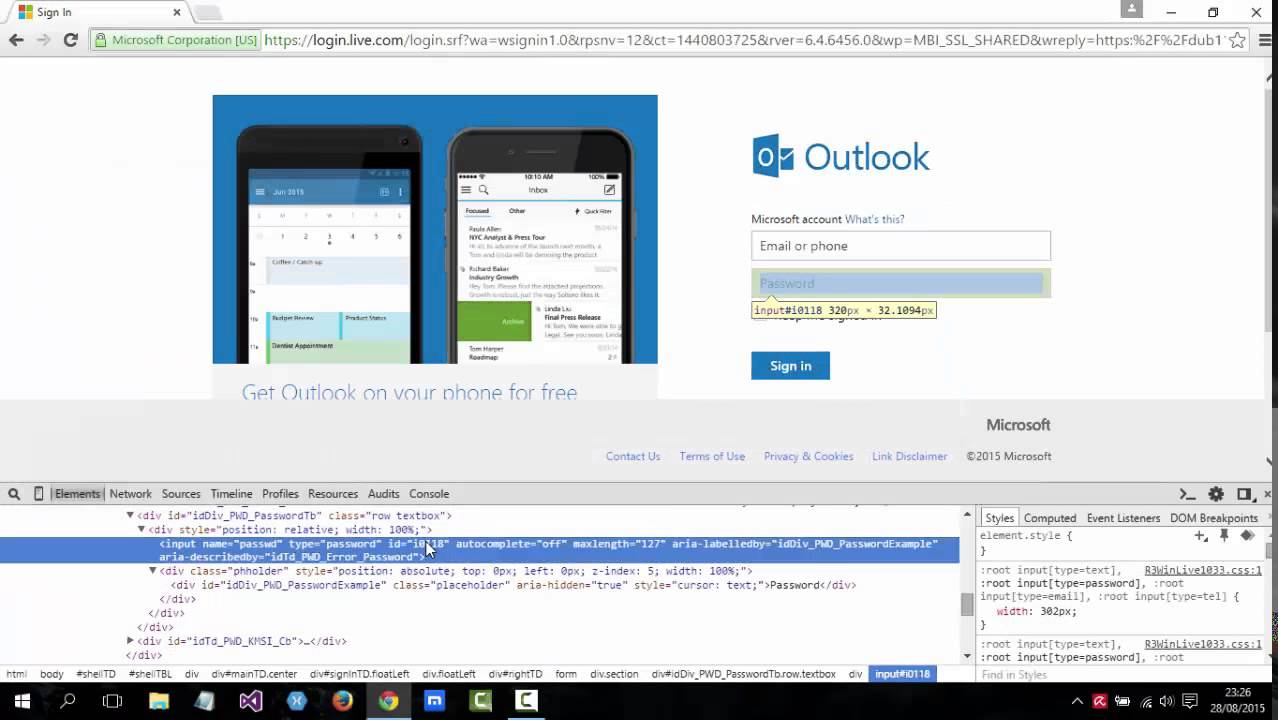Expand the idTd_PWD_KMSI_Cb div node
This screenshot has height=720, width=1278.
coord(130,641)
